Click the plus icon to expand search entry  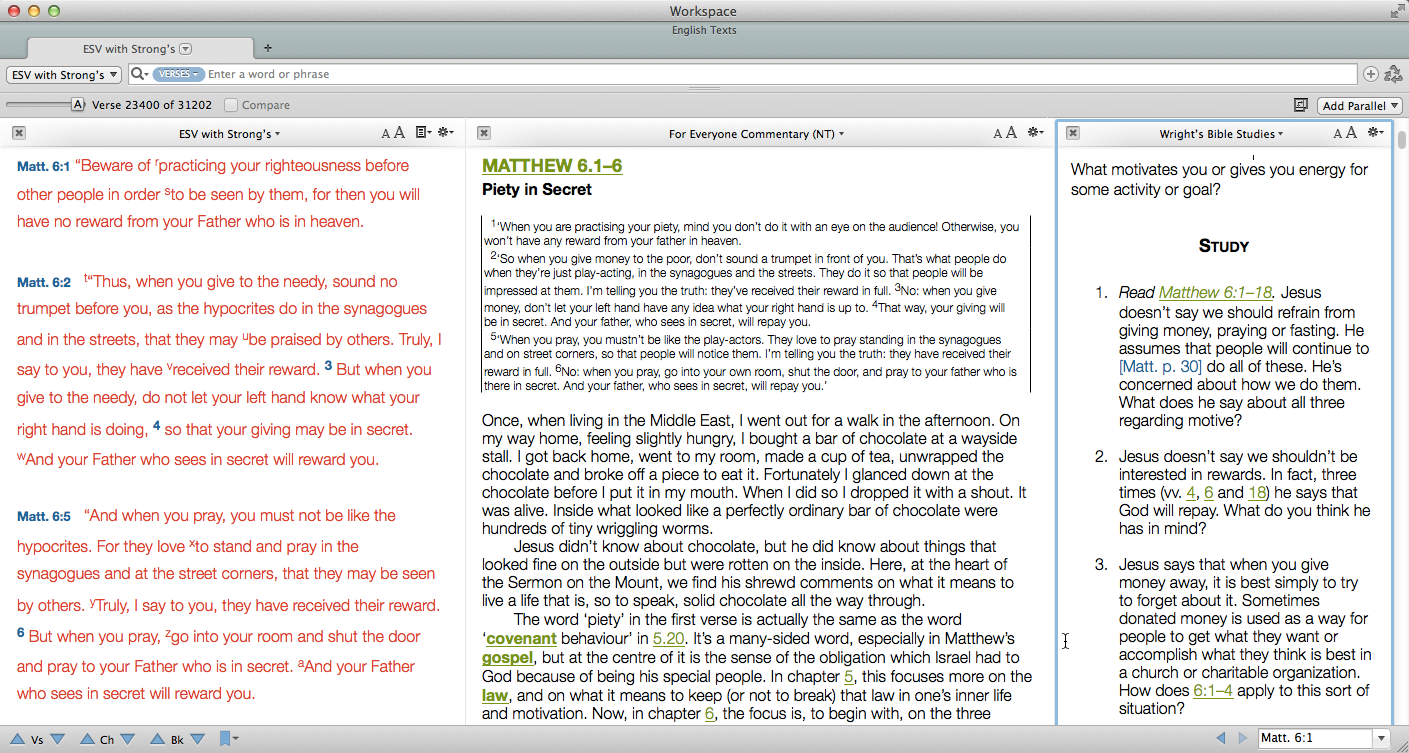(x=1370, y=74)
